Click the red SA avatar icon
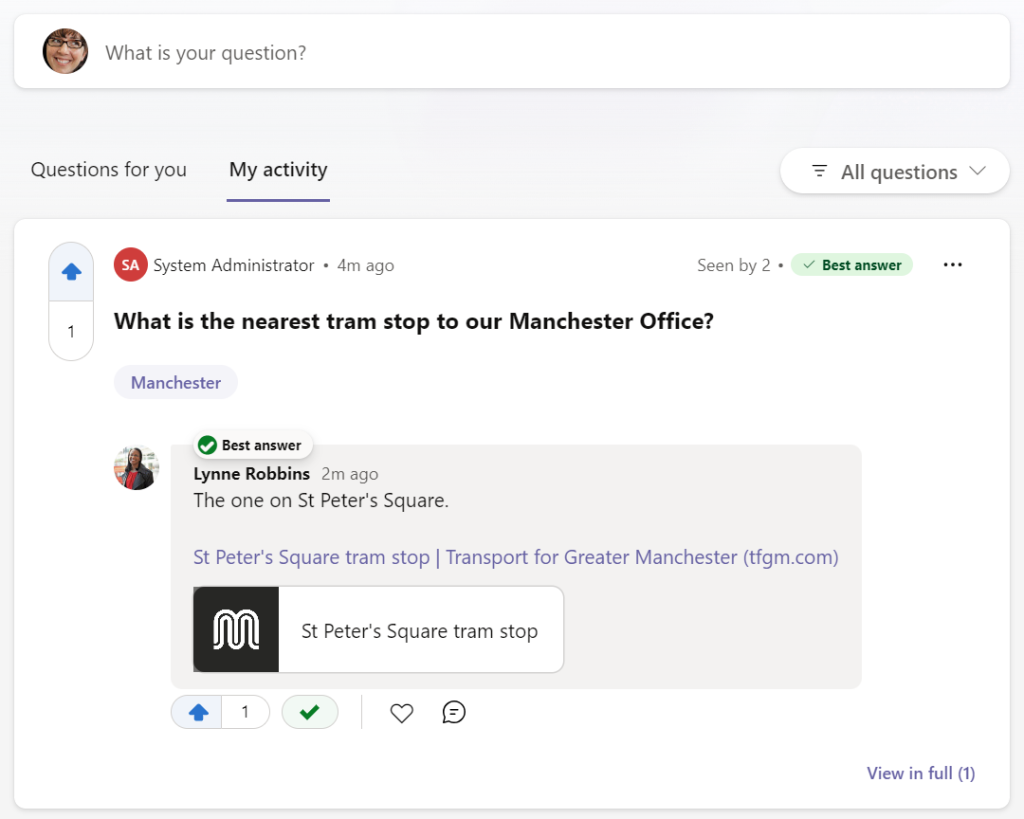This screenshot has width=1024, height=819. click(x=130, y=265)
